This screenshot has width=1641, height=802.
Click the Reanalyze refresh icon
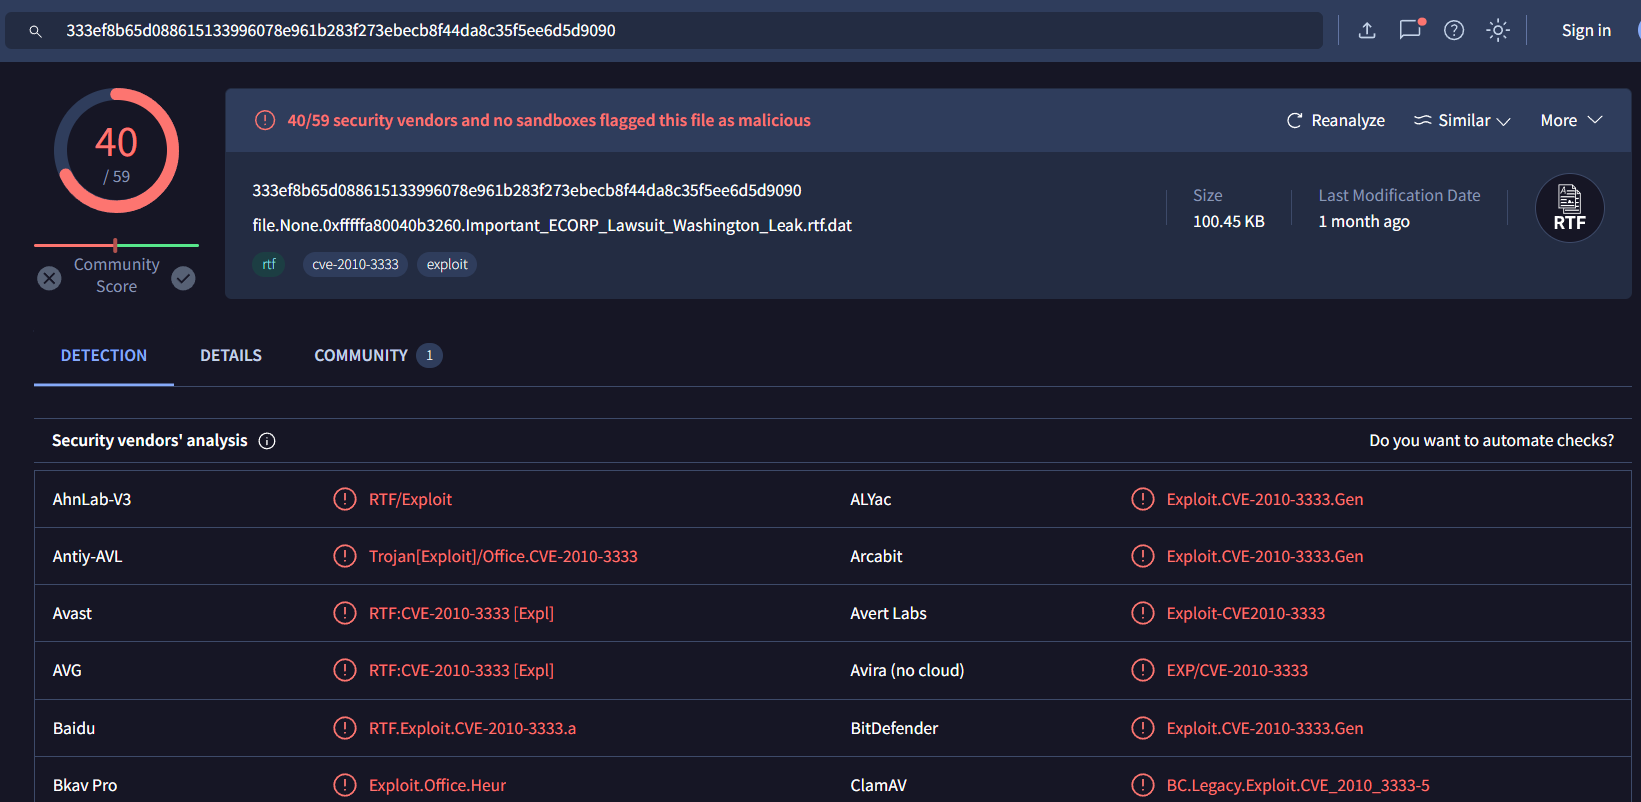(1295, 120)
